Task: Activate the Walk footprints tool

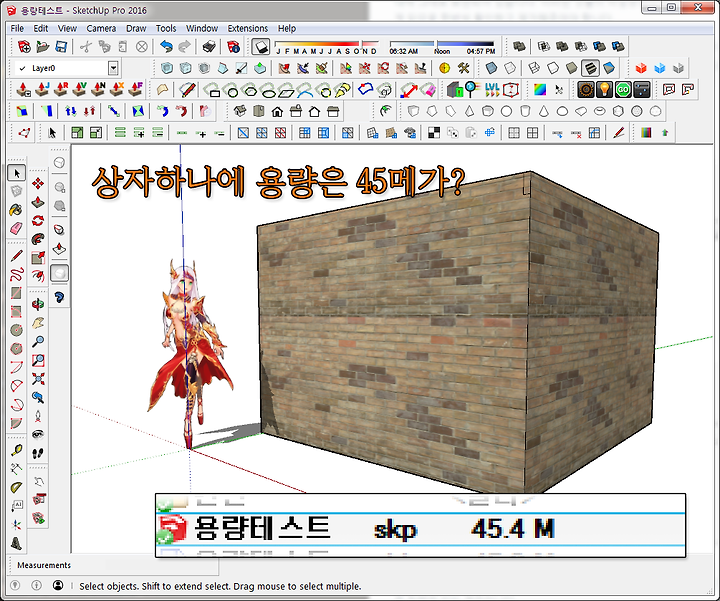Action: point(38,453)
